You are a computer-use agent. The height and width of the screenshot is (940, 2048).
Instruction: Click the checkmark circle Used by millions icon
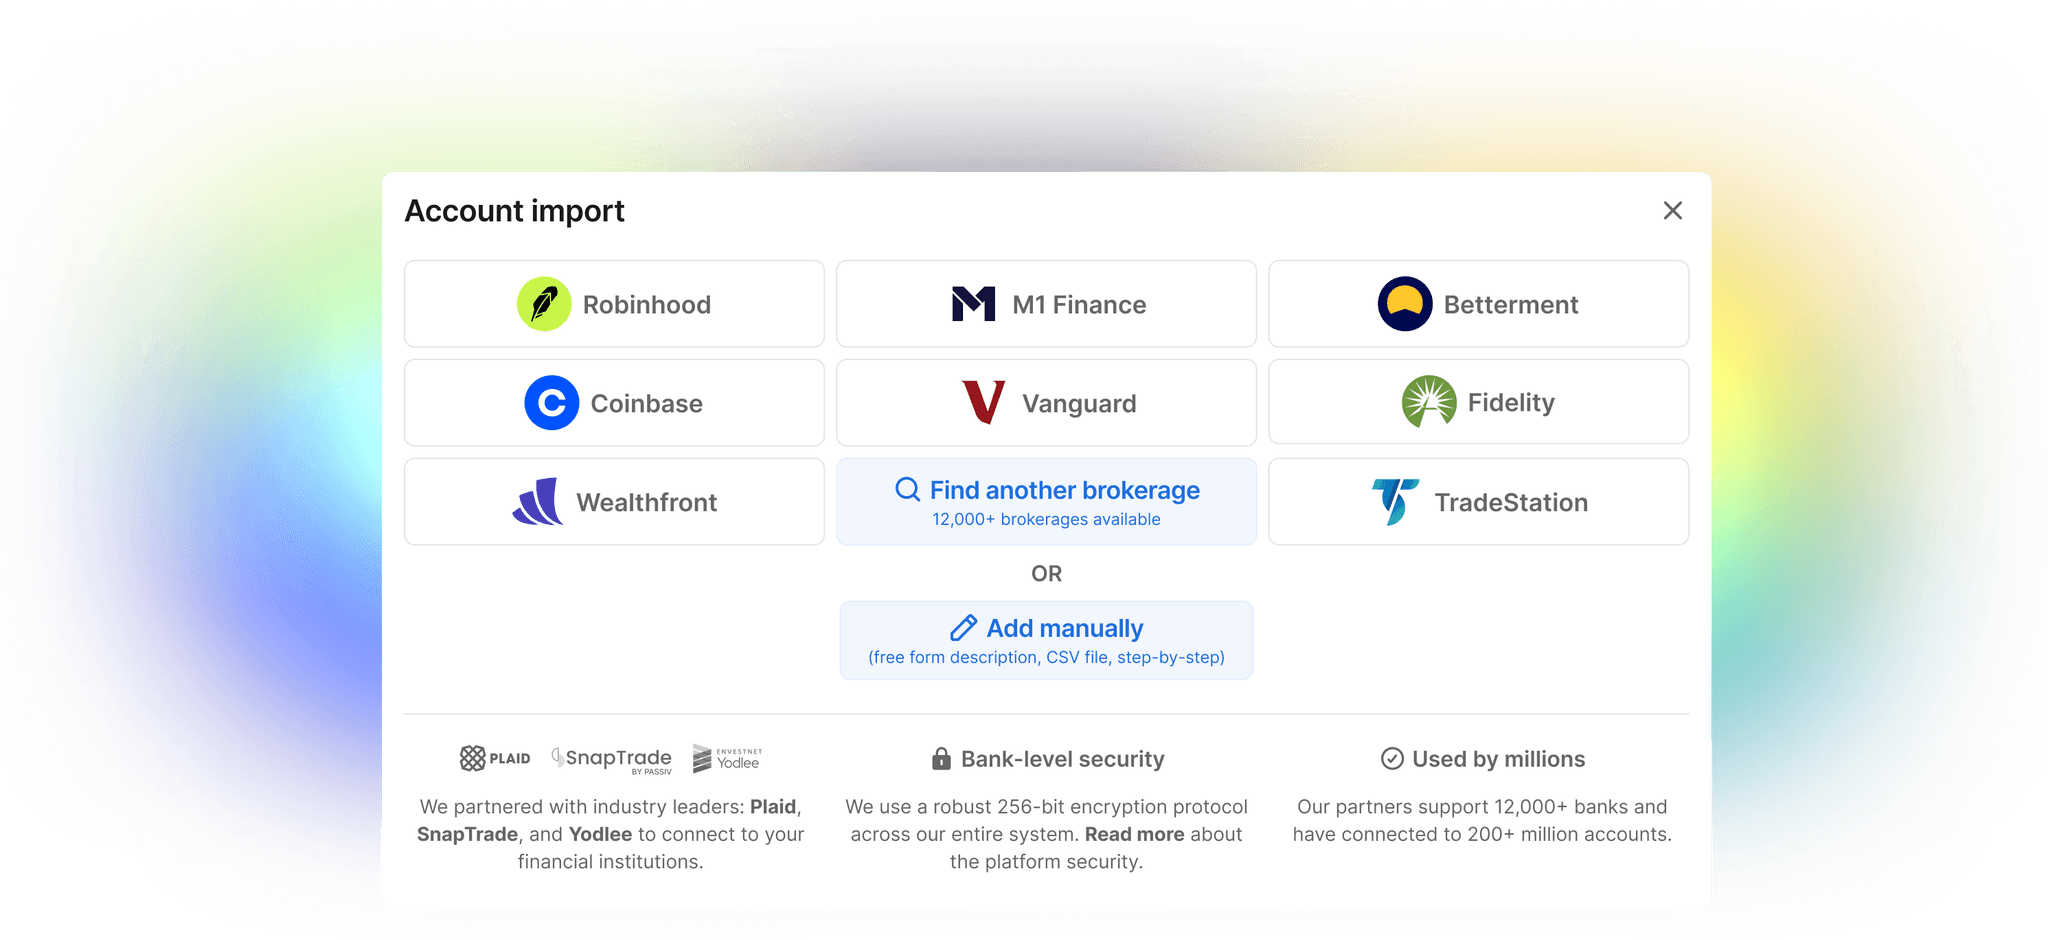(x=1392, y=759)
